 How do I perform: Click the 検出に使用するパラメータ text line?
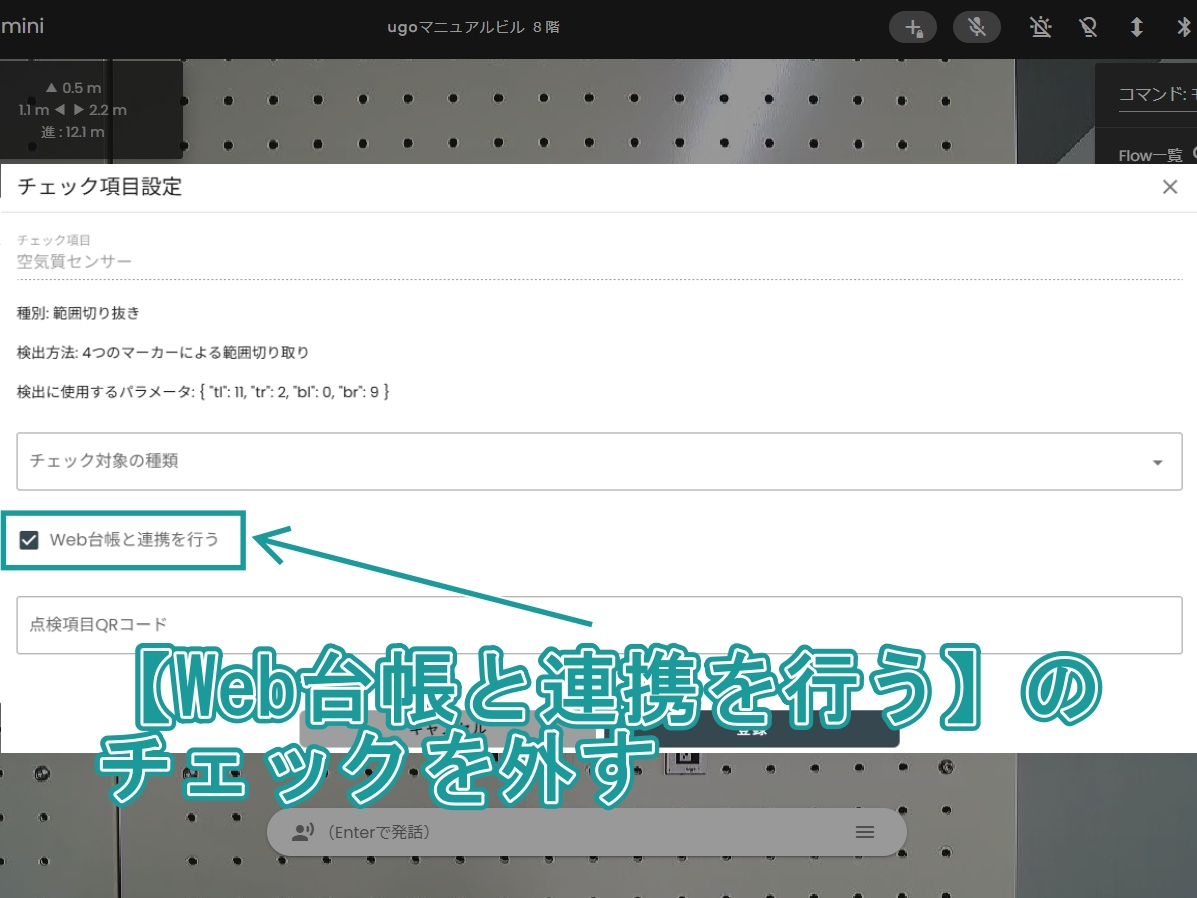coord(203,392)
